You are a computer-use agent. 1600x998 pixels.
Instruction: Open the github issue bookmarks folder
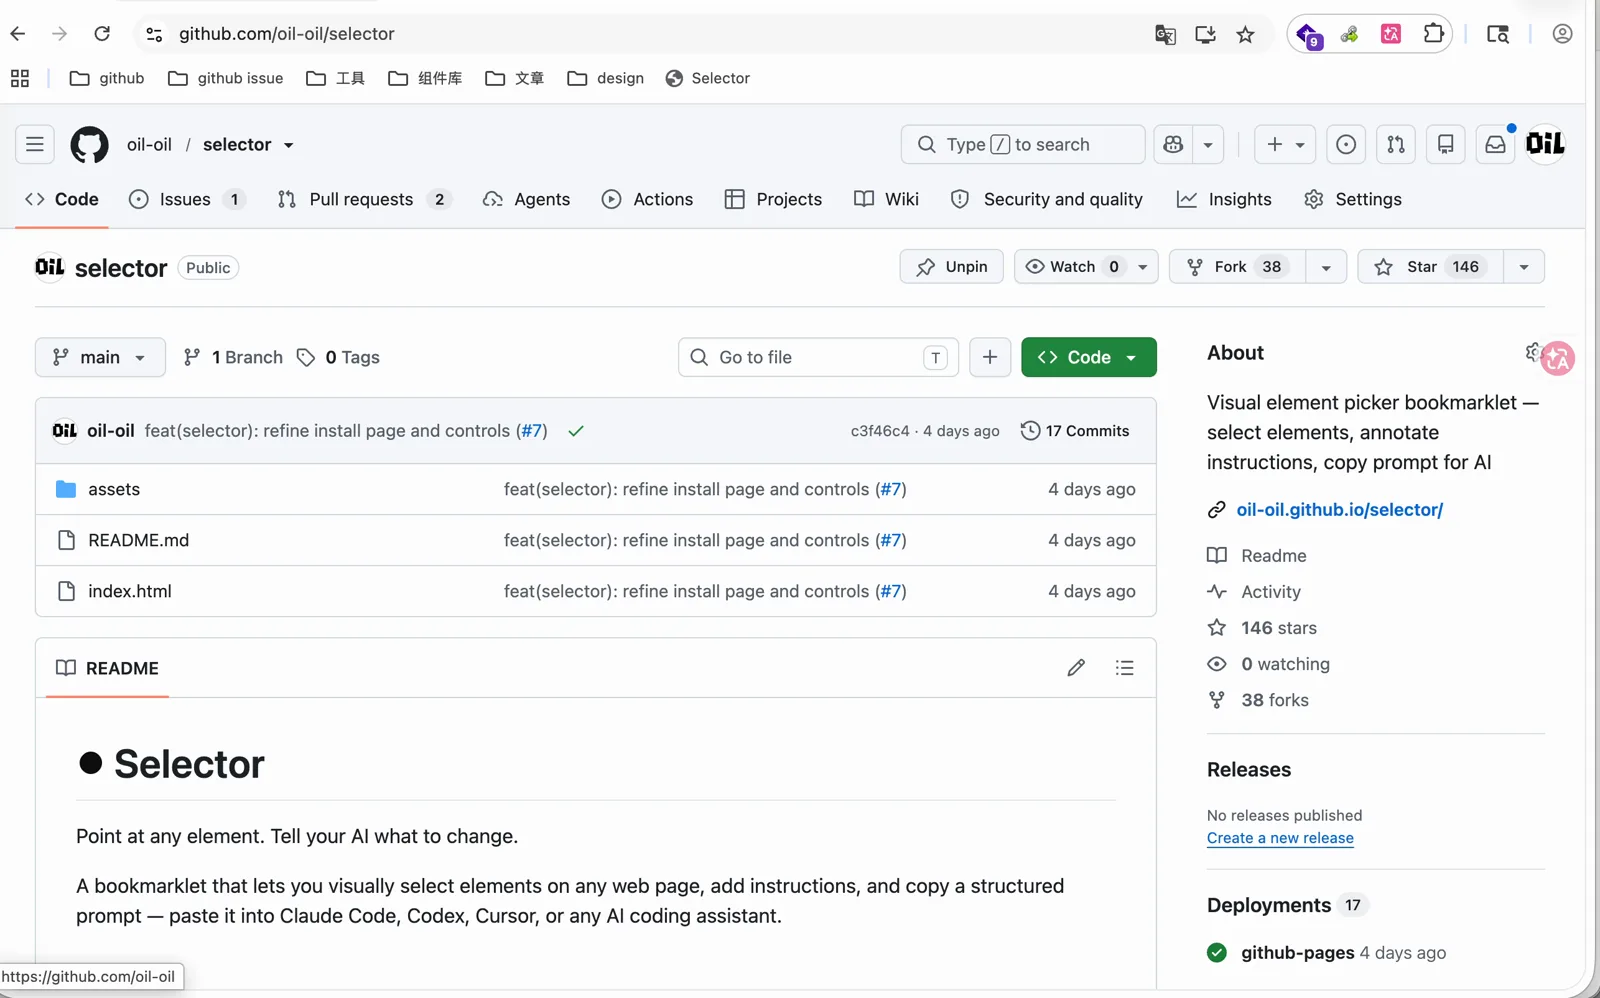click(x=226, y=78)
